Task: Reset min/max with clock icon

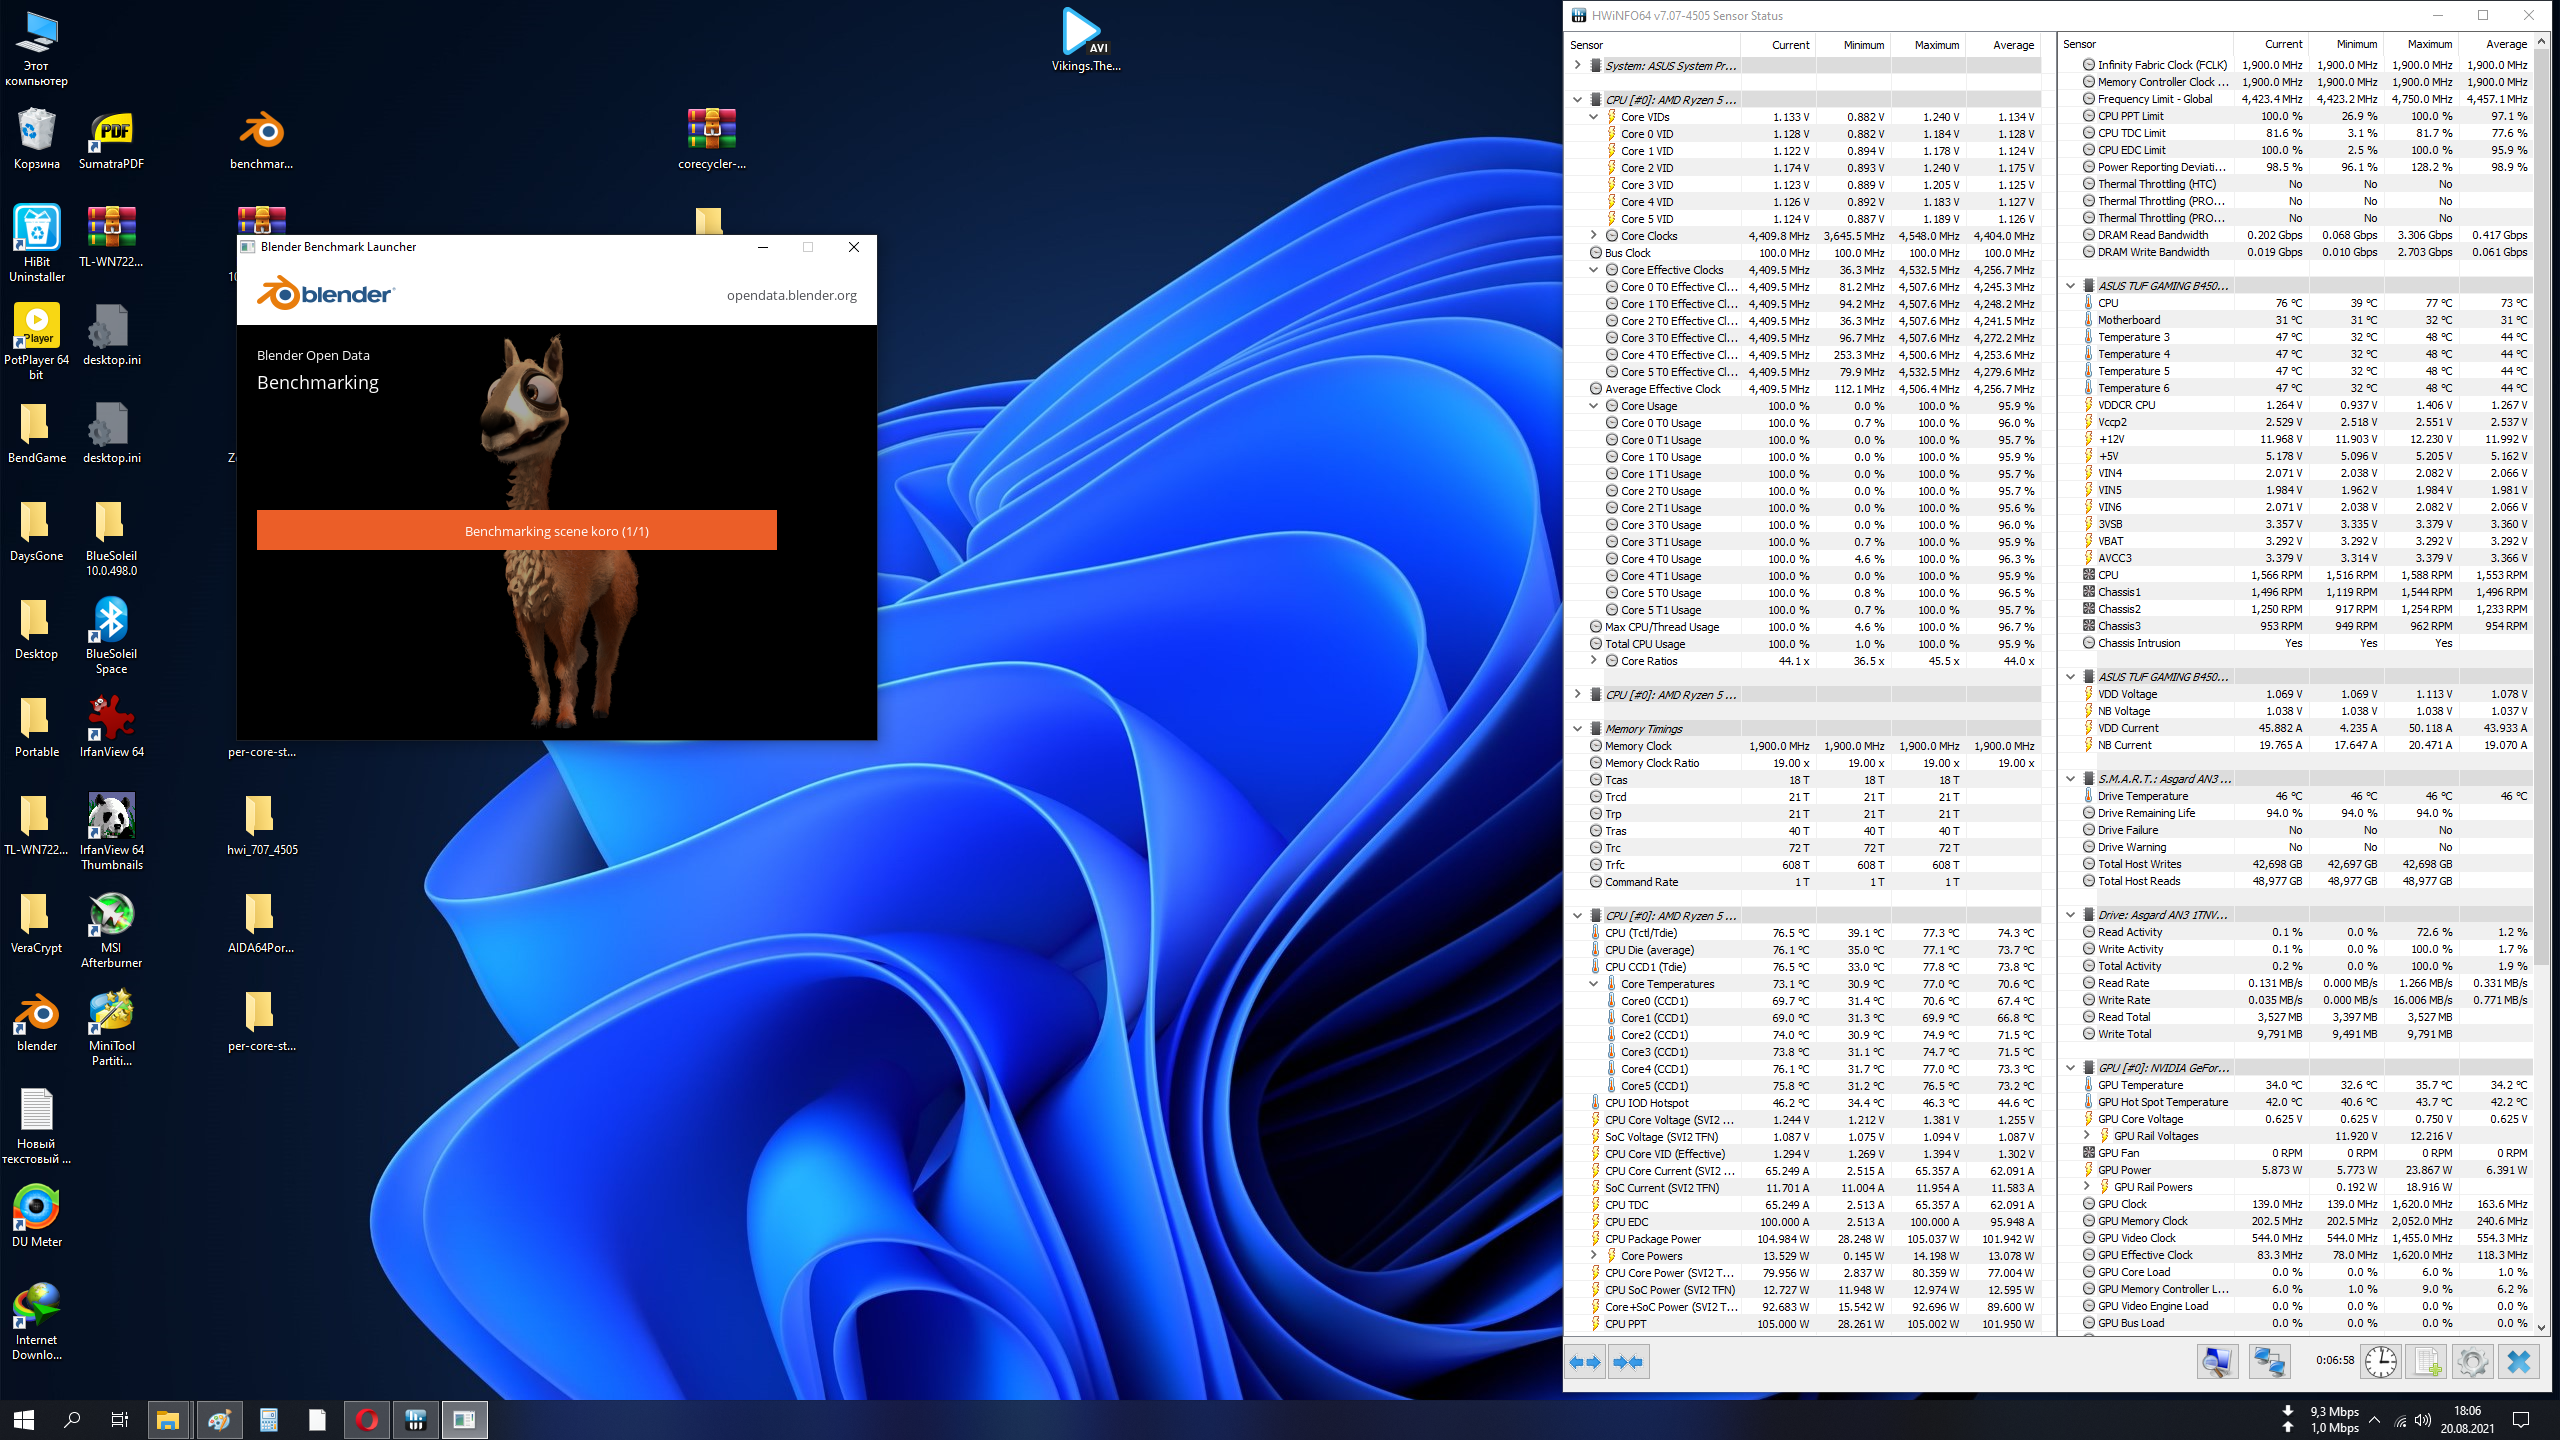Action: tap(2380, 1362)
